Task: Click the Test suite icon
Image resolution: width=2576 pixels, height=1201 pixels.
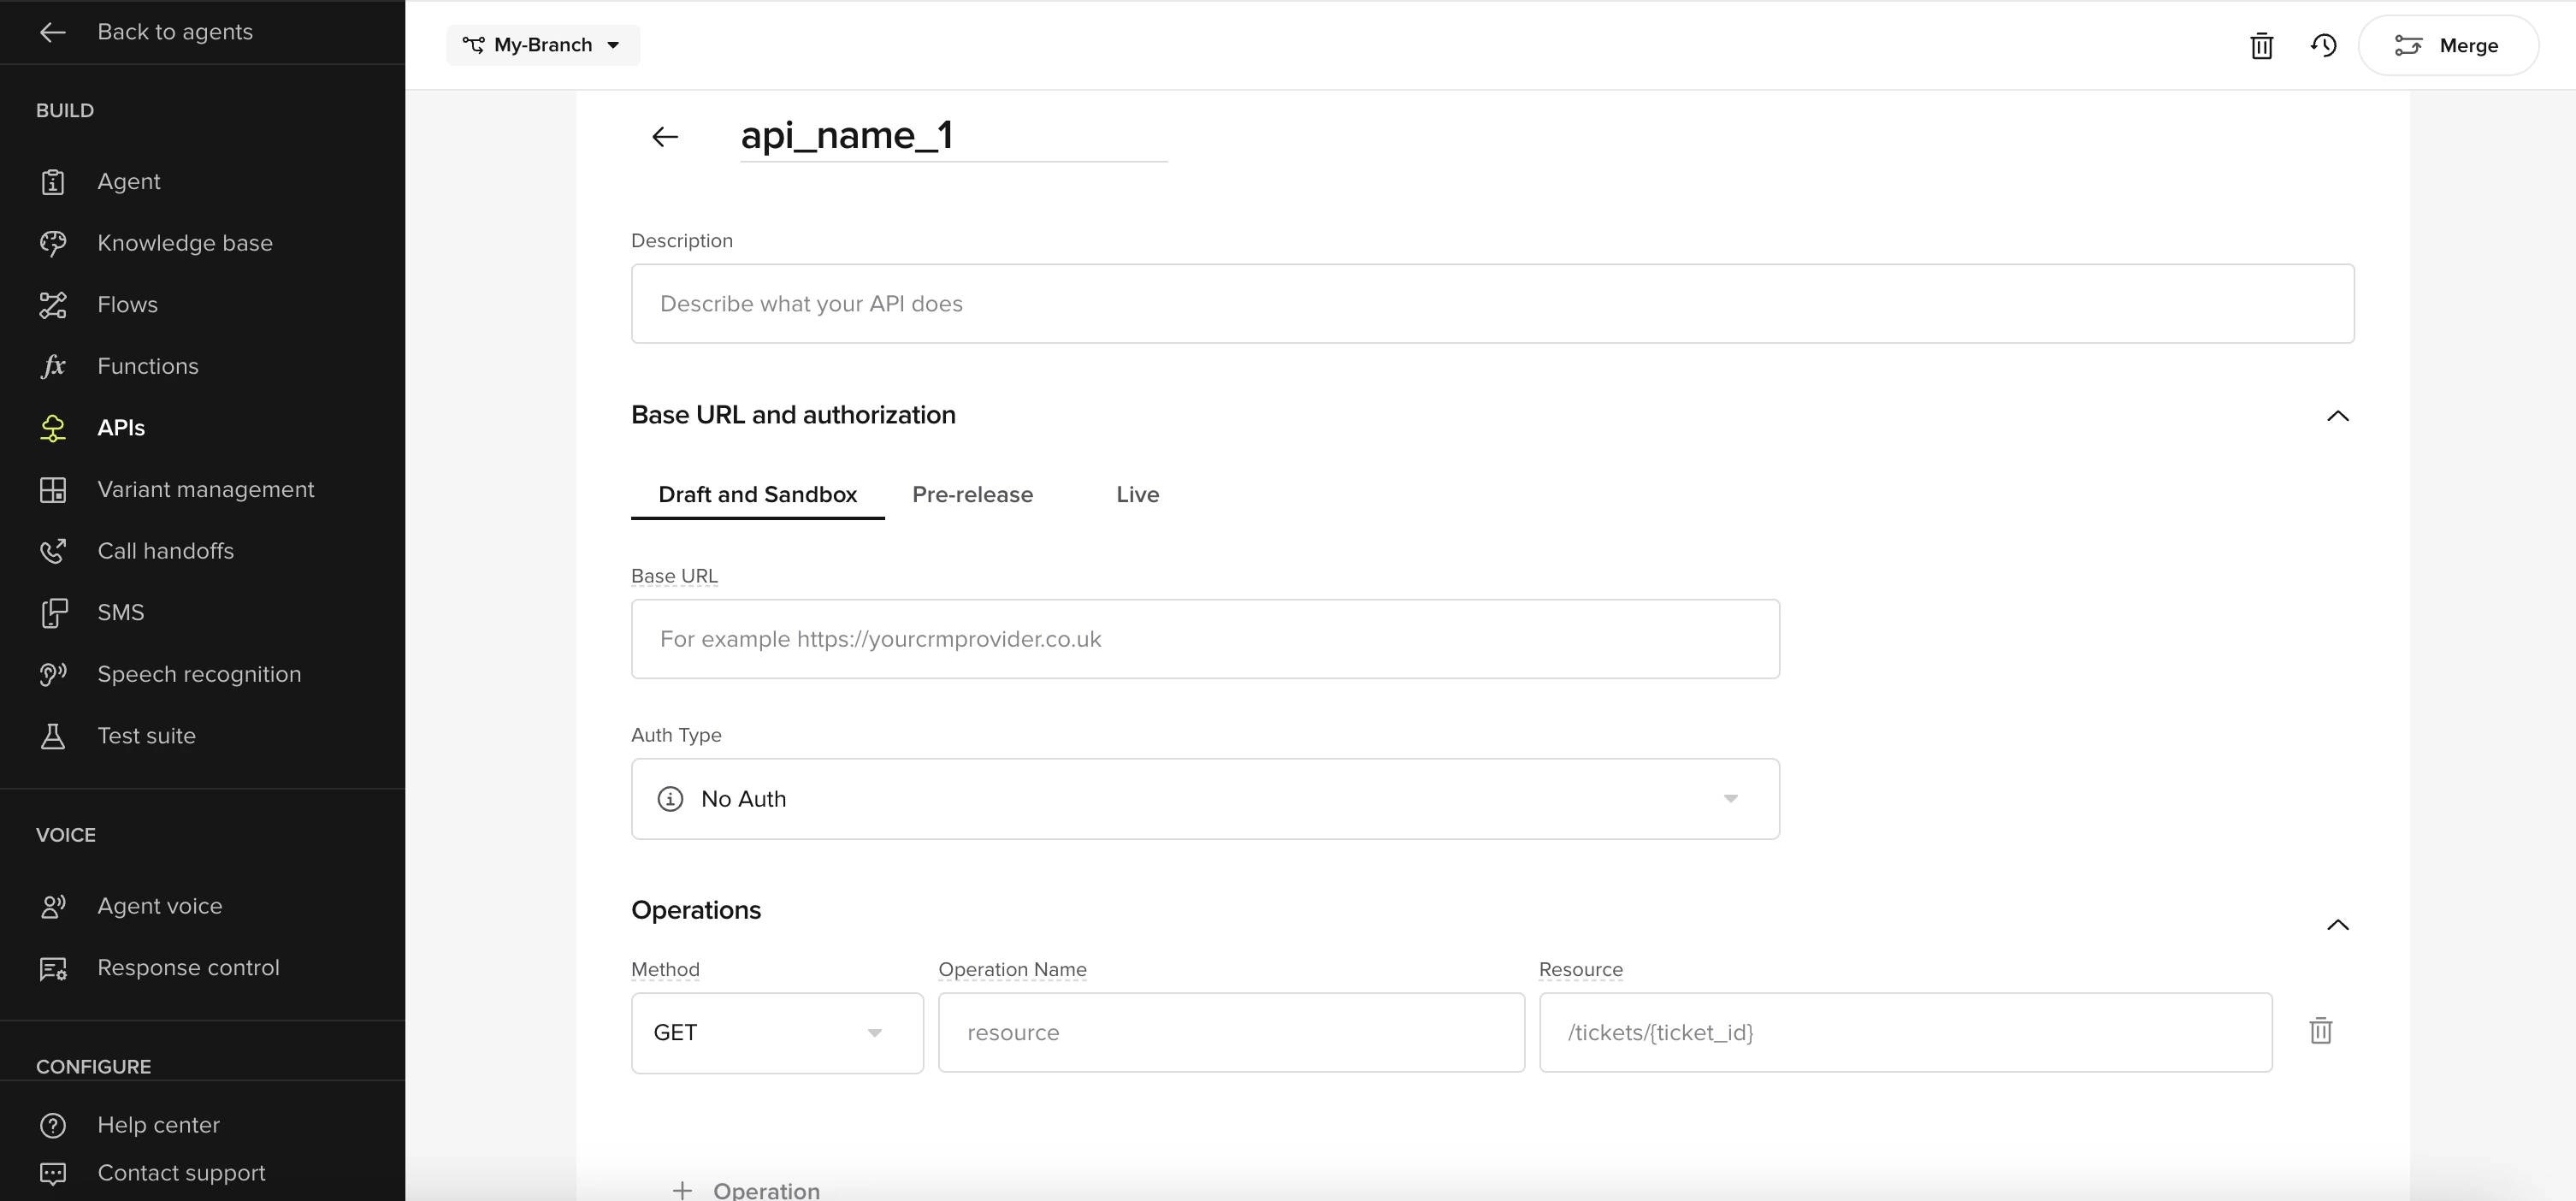Action: click(x=52, y=735)
